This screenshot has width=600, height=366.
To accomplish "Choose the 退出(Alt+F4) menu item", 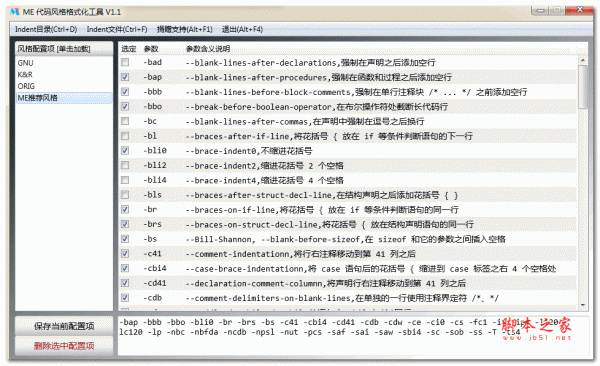I will coord(242,29).
